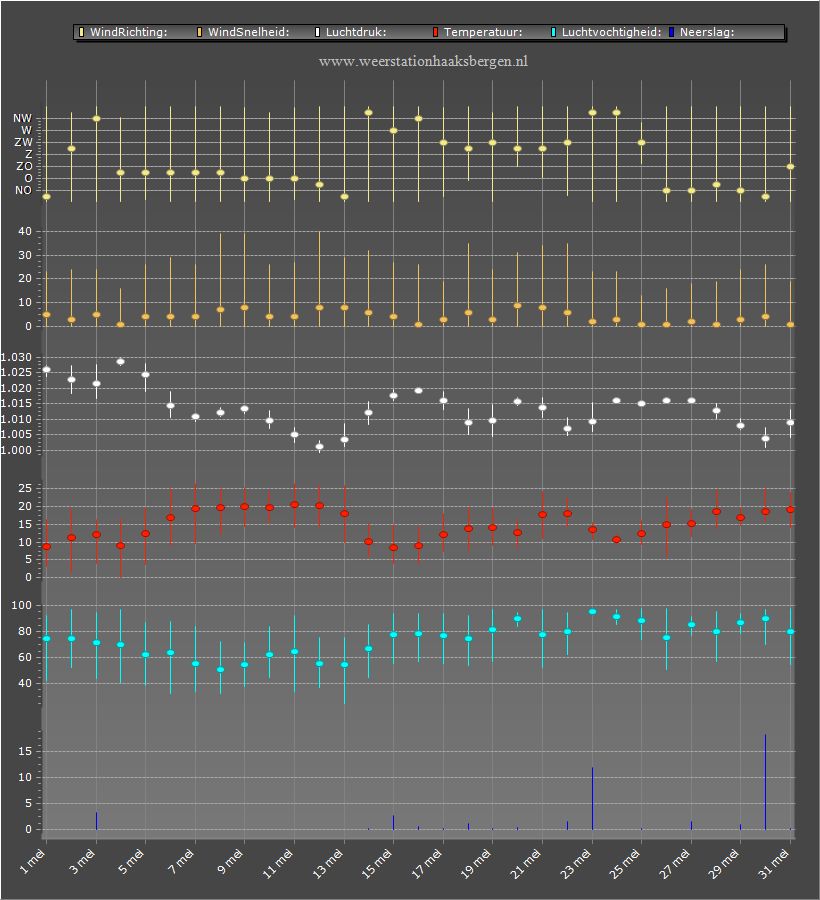This screenshot has height=900, width=820.
Task: Click the 5 mei date label
Action: coord(131,862)
